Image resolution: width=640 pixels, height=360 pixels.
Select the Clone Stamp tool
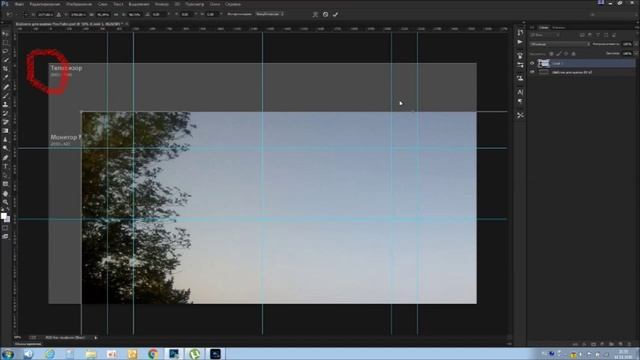[x=5, y=104]
